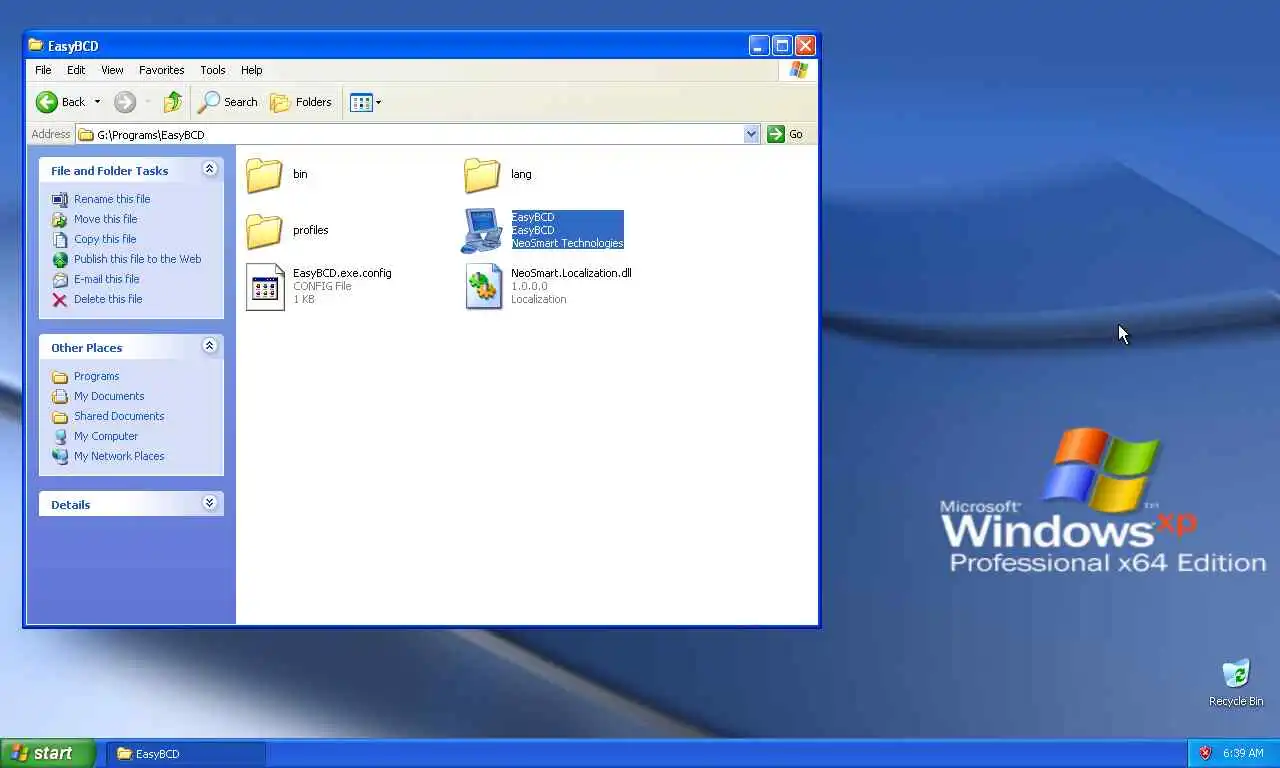Click the NeoSmart Technologies highlighted text
This screenshot has width=1280, height=768.
click(x=567, y=243)
